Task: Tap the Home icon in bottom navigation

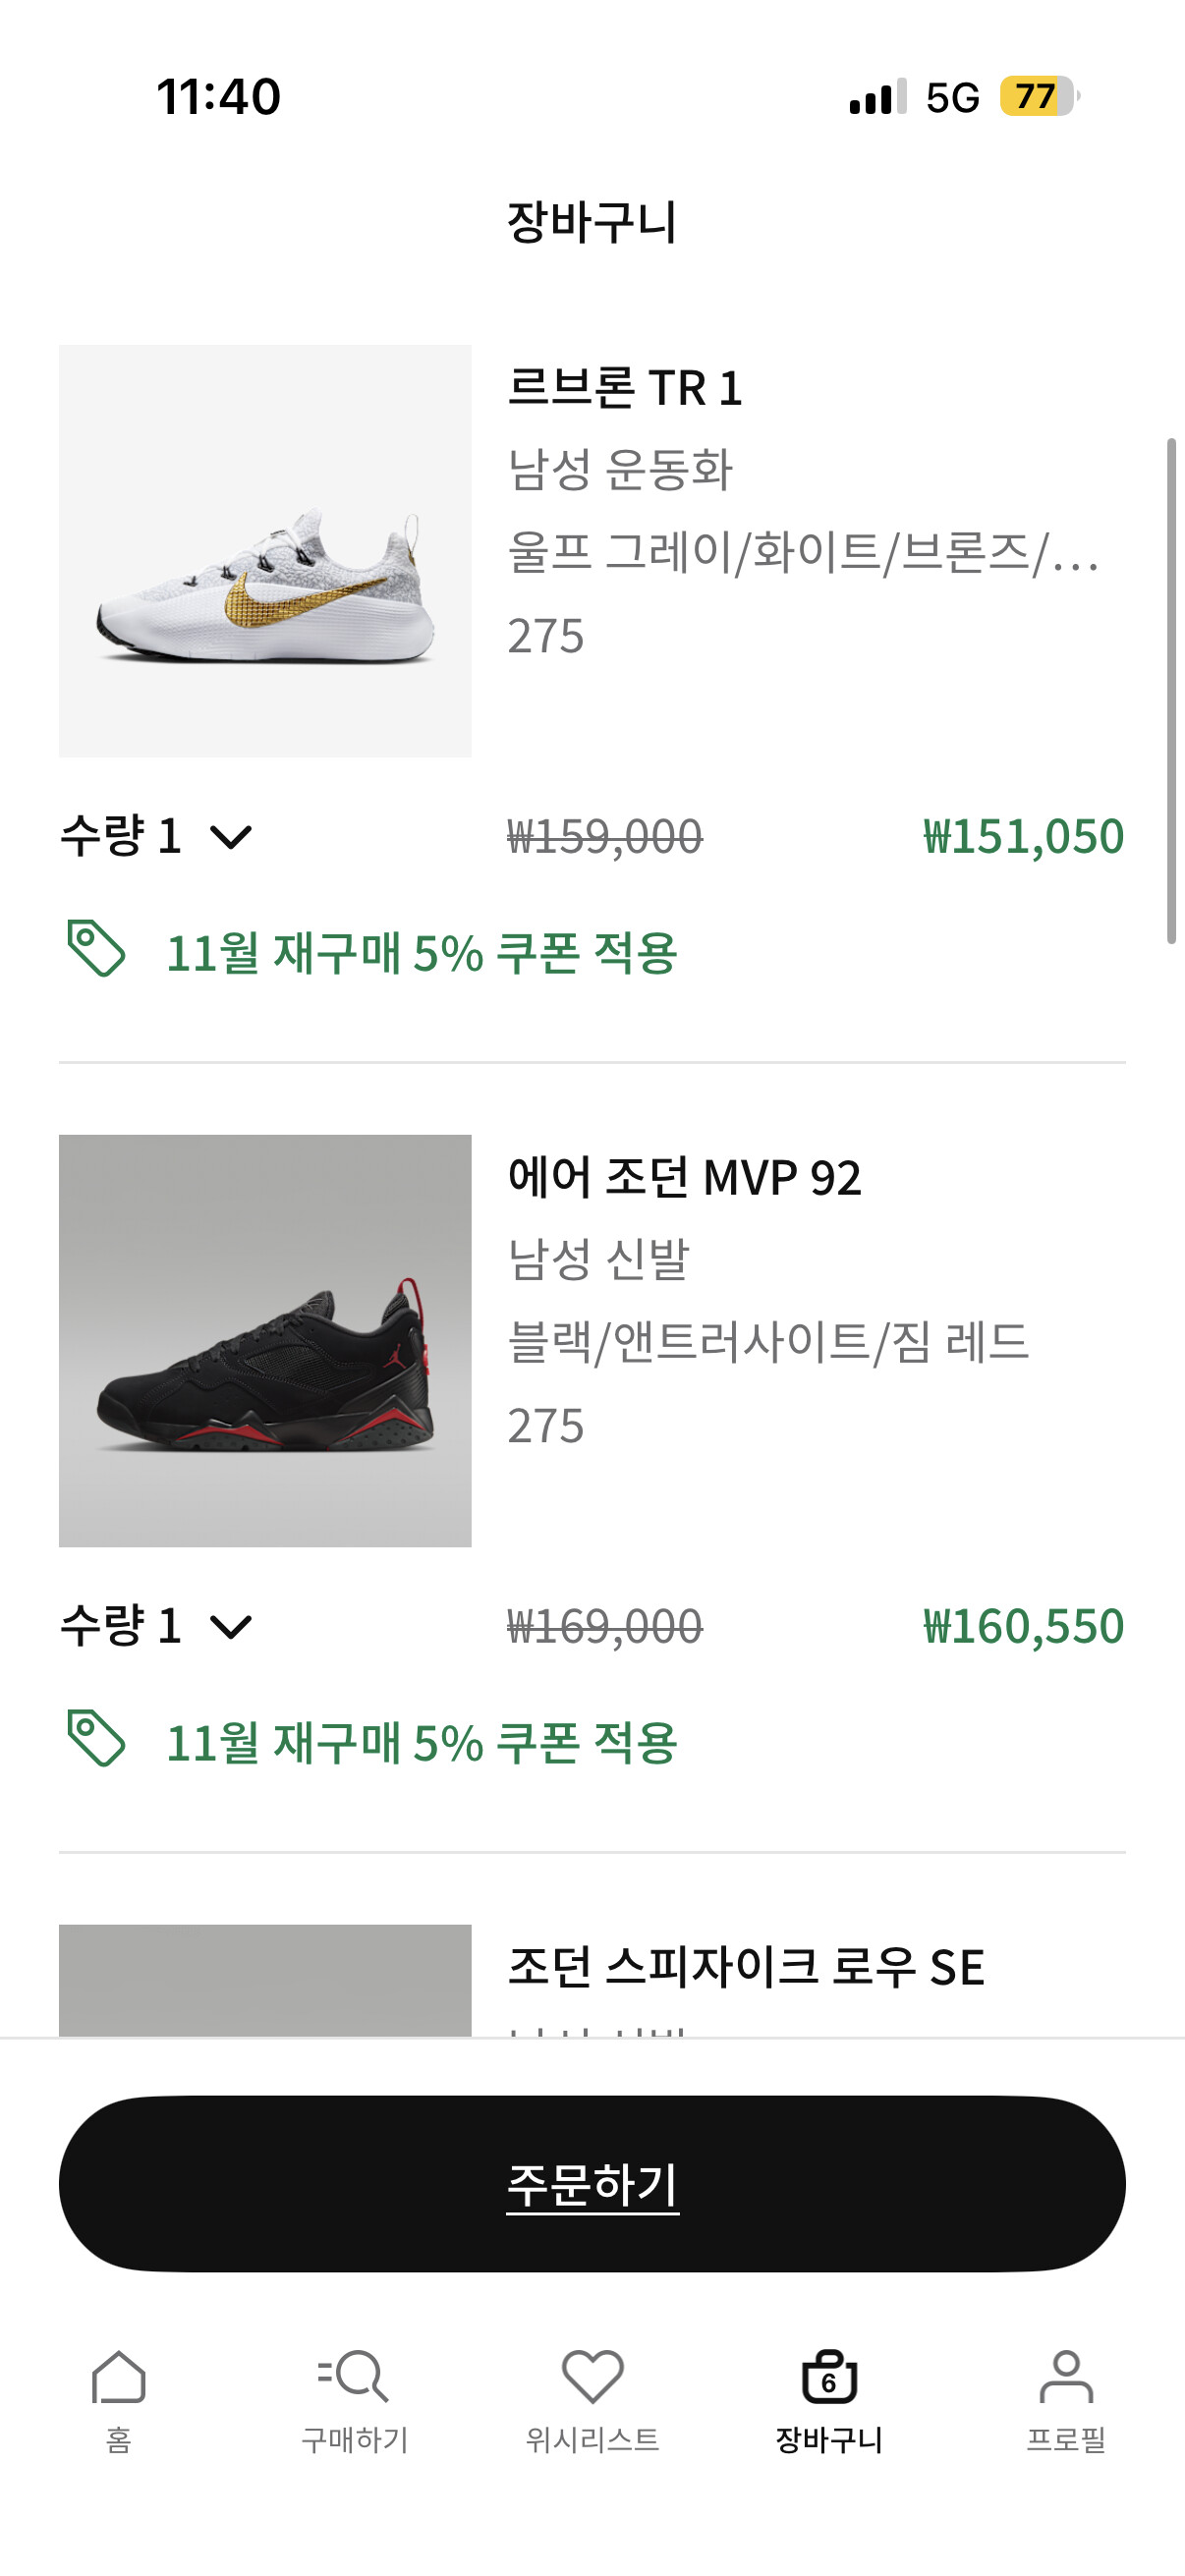Action: 119,2376
